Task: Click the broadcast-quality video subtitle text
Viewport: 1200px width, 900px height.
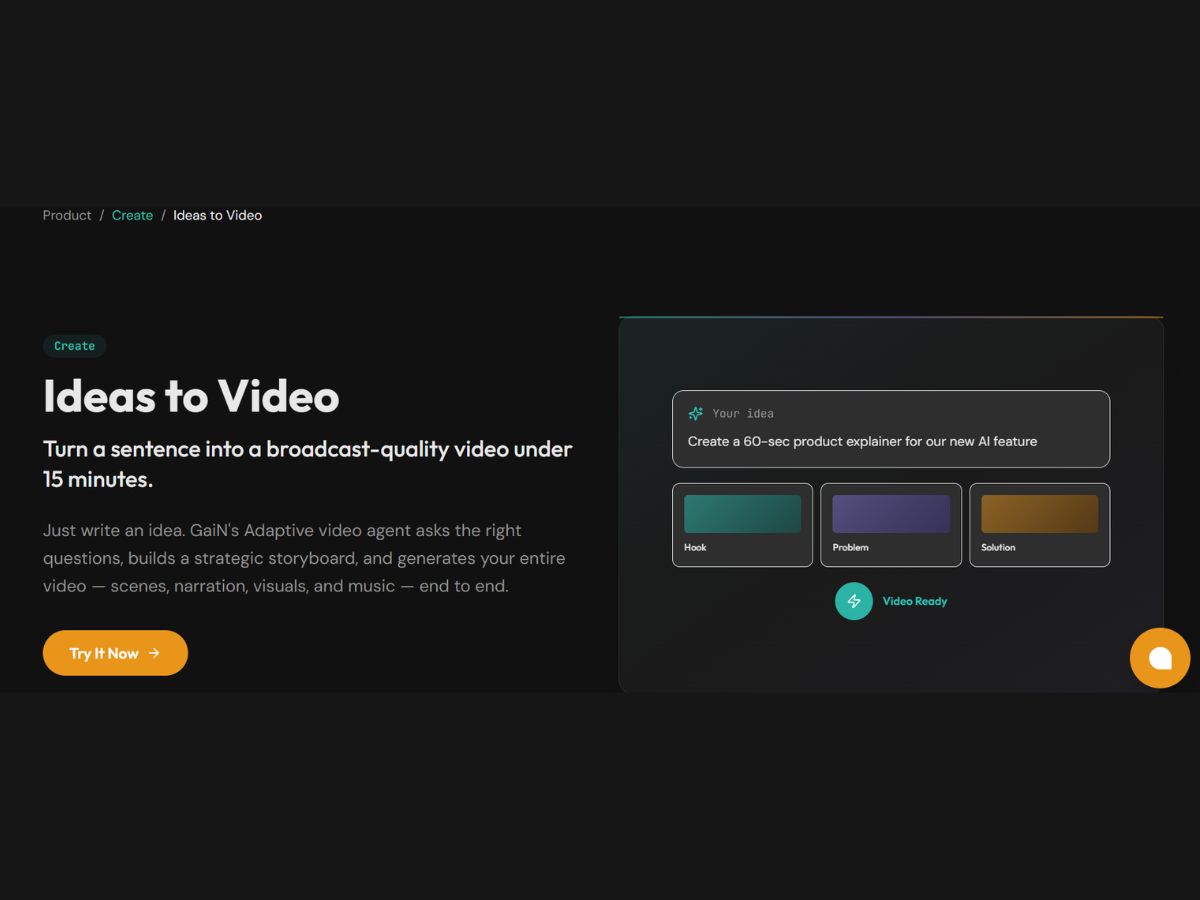Action: pos(308,464)
